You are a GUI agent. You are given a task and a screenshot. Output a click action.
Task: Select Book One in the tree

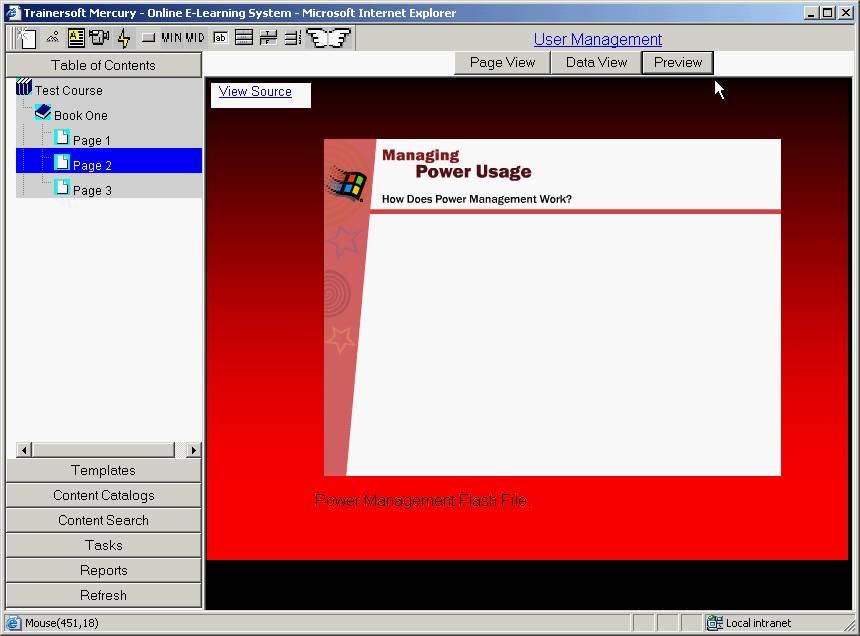(81, 116)
